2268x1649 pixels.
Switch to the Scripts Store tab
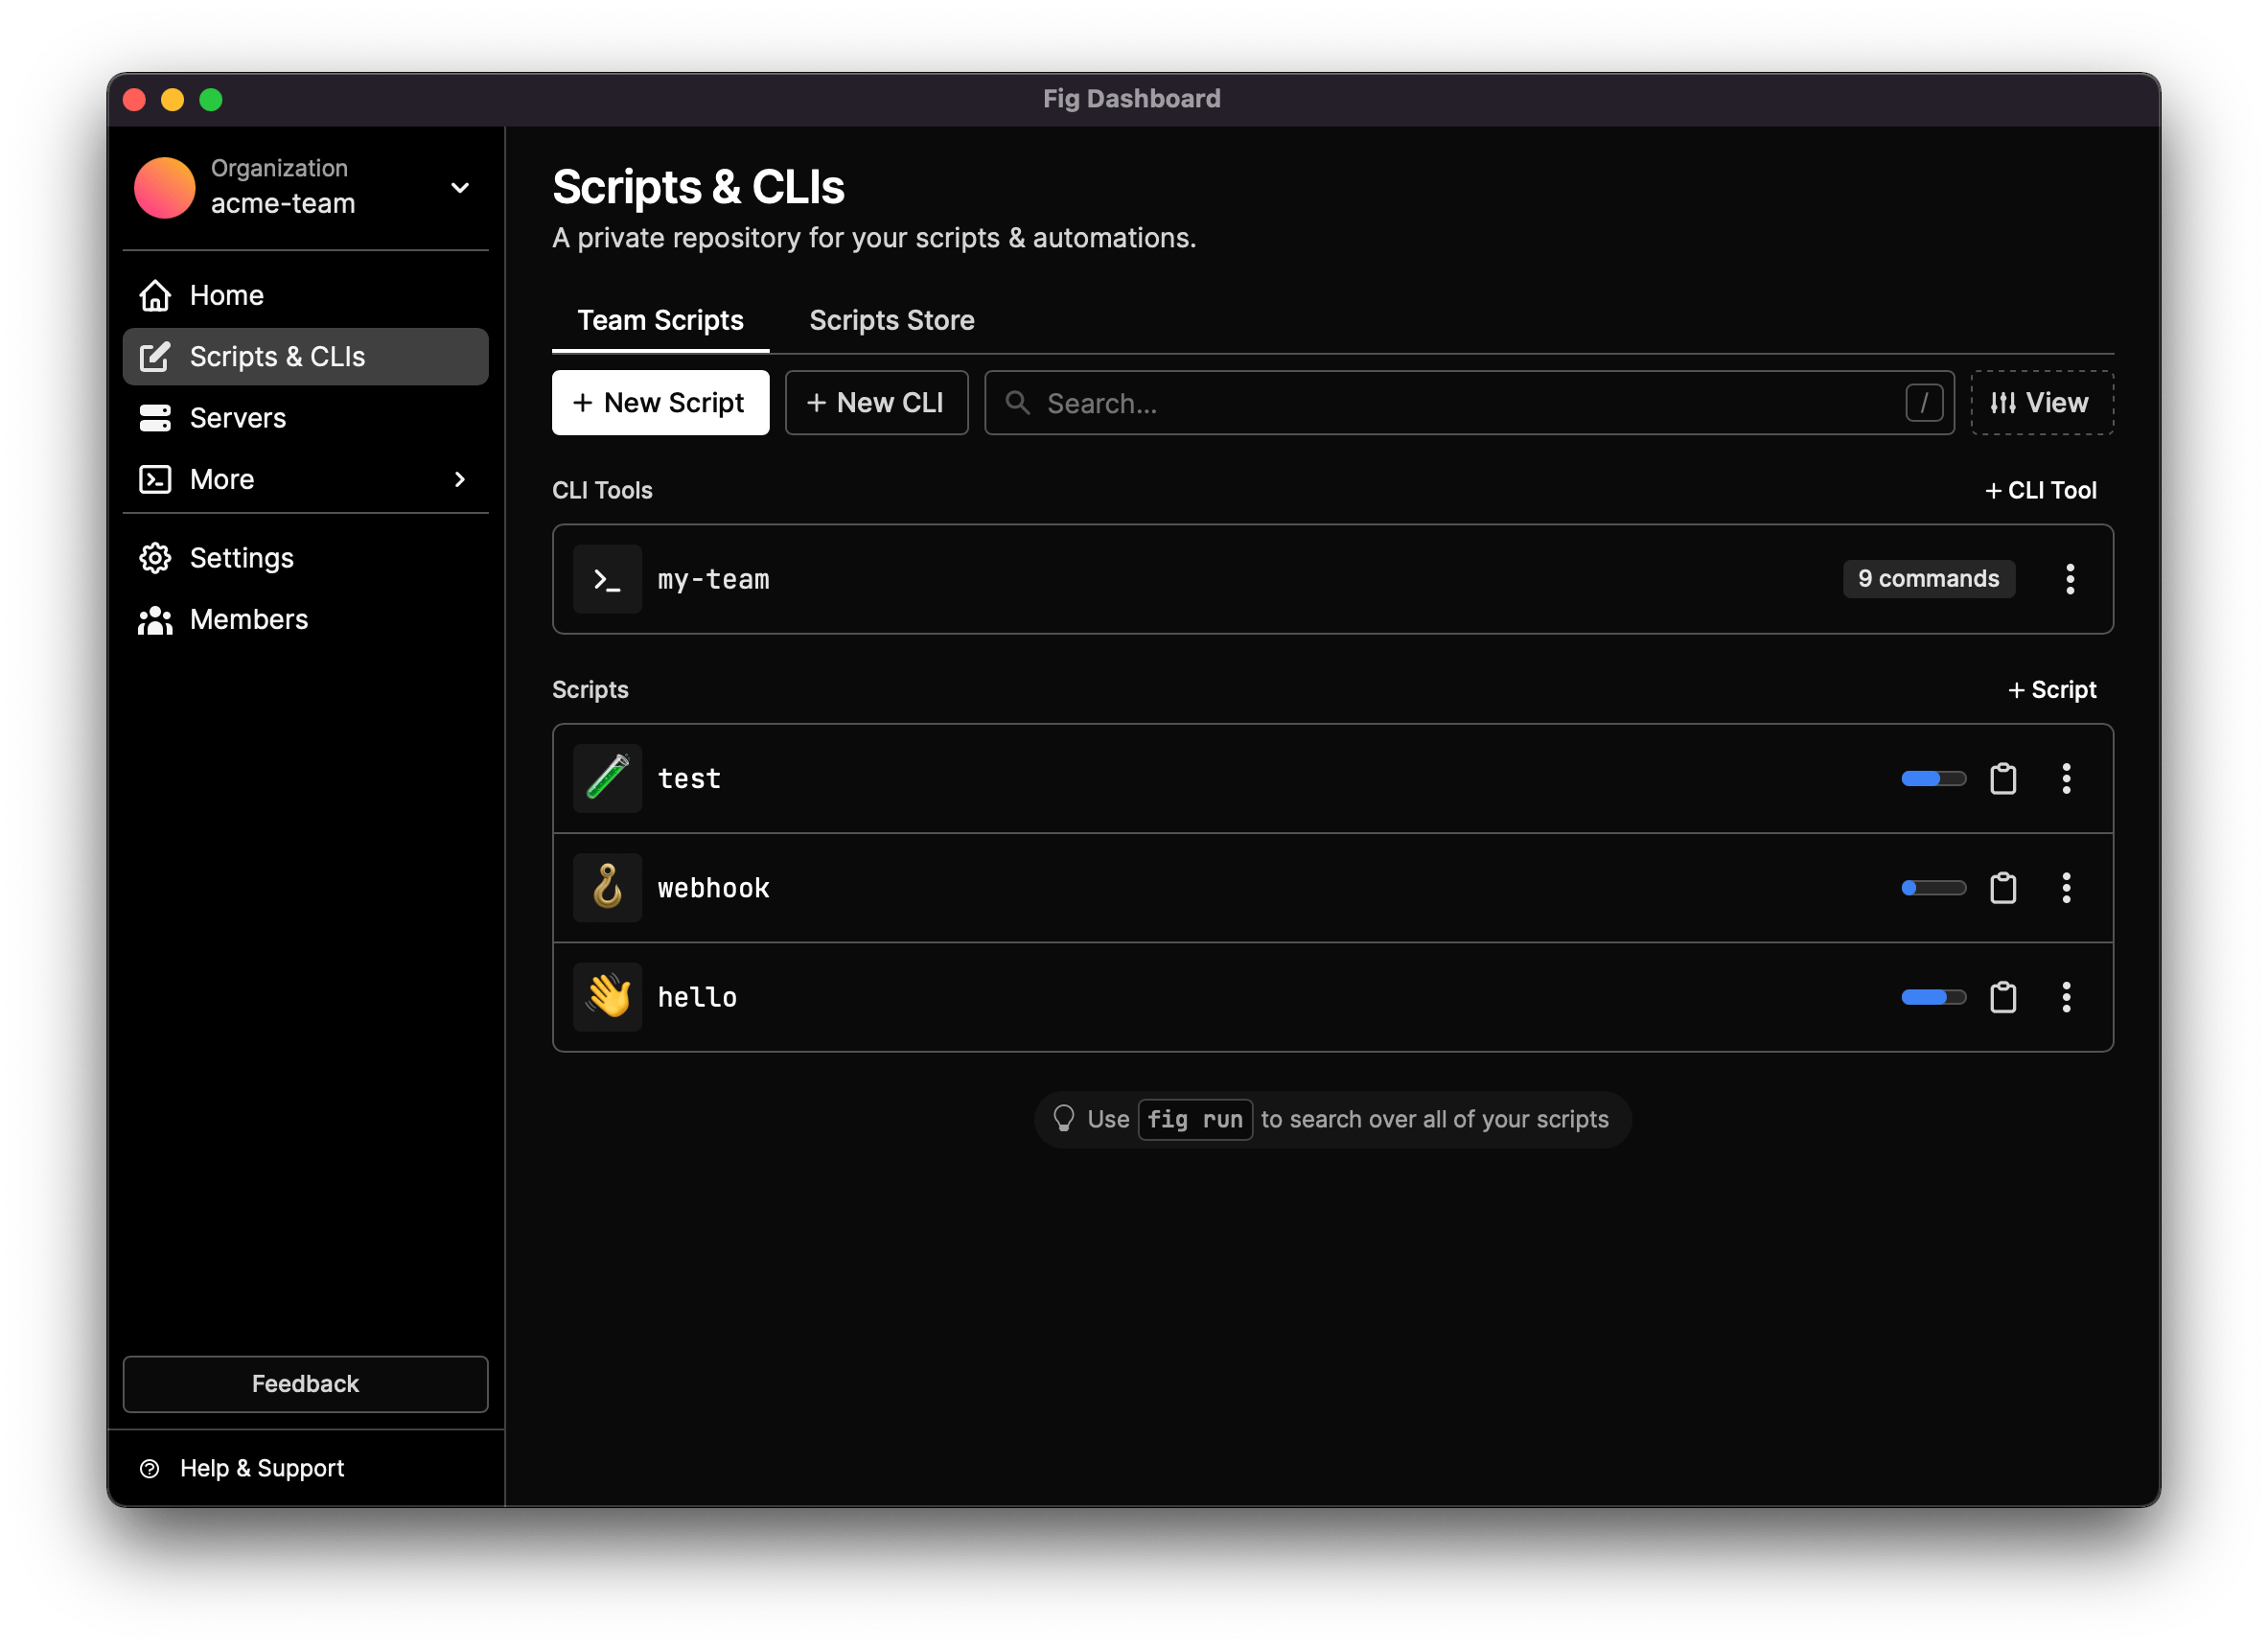(891, 320)
